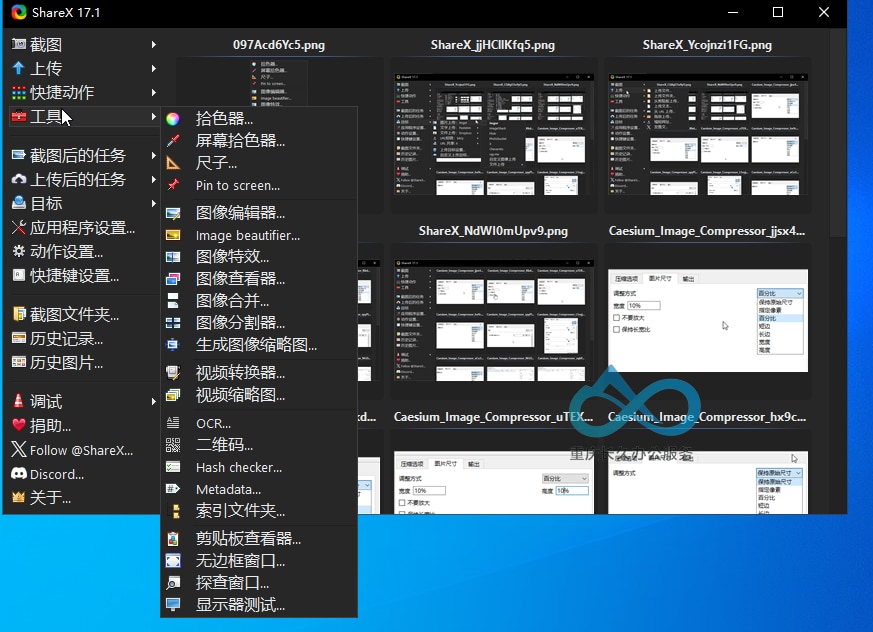
Task: Expand the 目标 destinations submenu arrow
Action: (153, 203)
